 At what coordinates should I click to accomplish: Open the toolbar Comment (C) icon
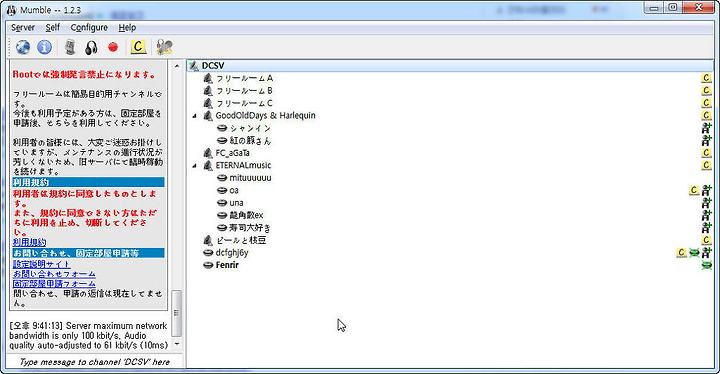coord(138,47)
